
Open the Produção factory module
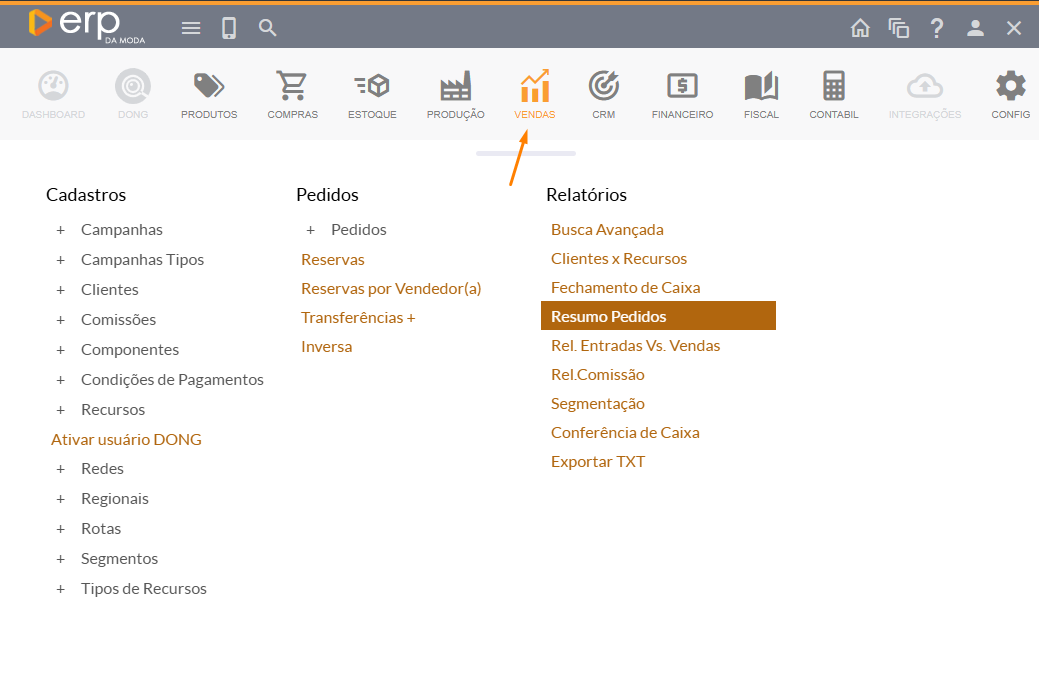[455, 87]
